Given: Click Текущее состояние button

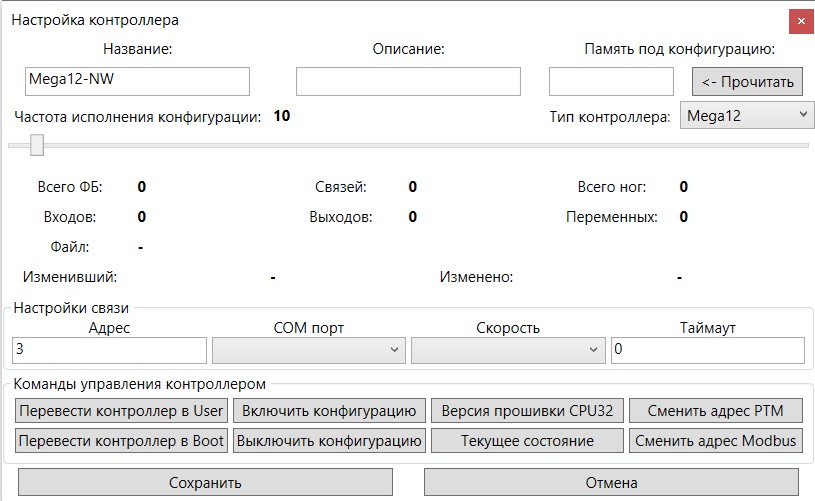Looking at the screenshot, I should [527, 440].
